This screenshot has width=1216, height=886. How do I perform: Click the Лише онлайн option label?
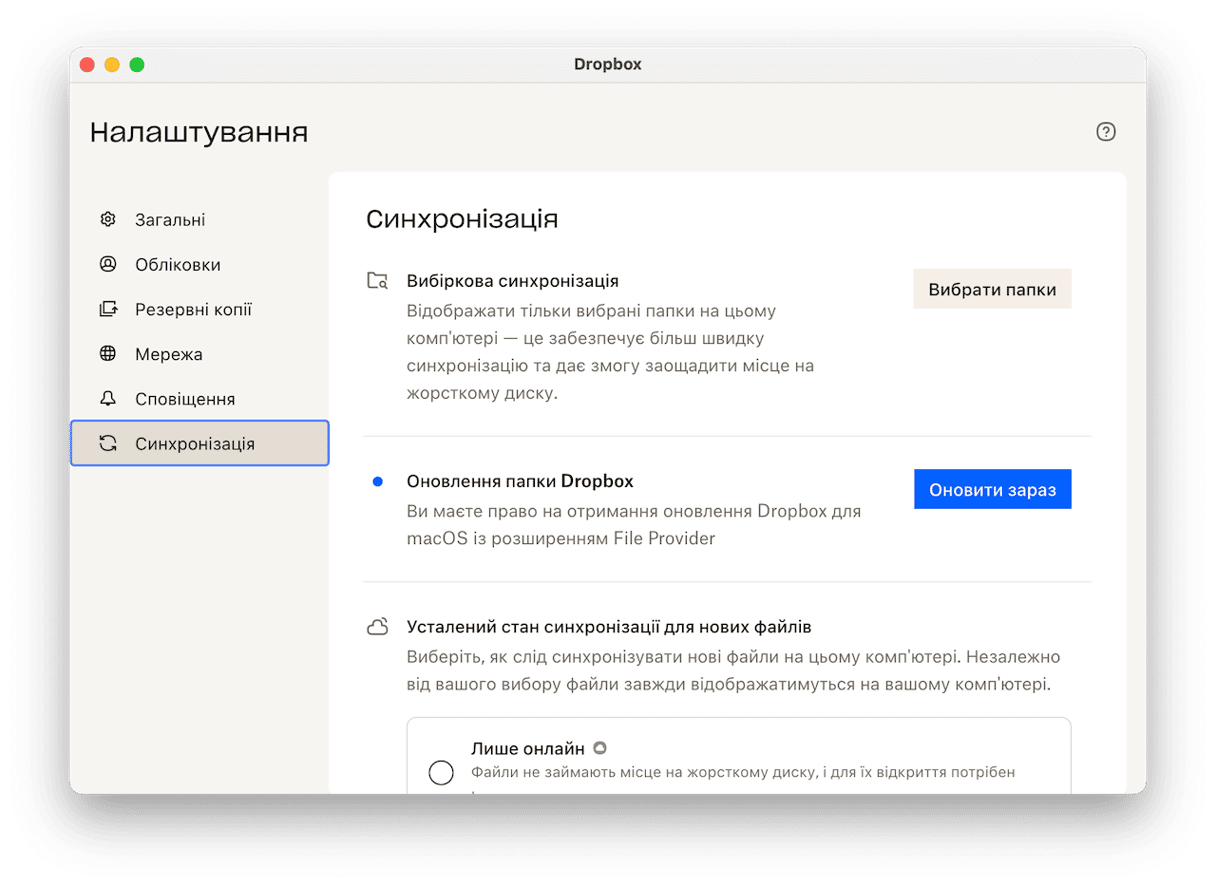coord(528,748)
